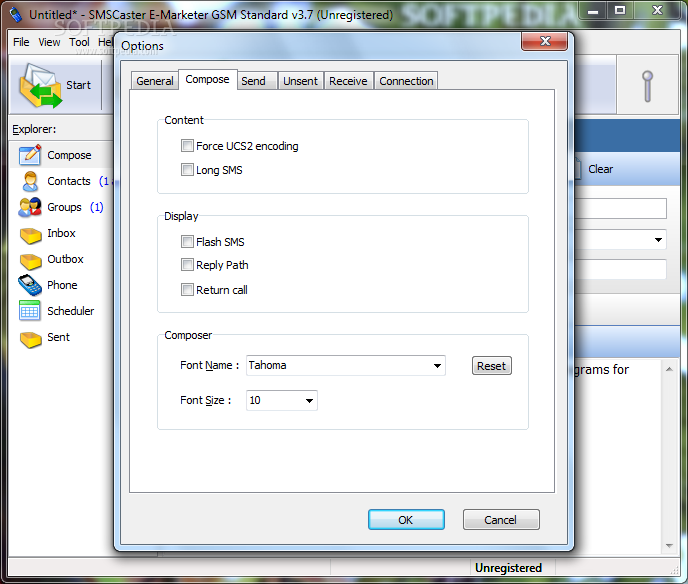
Task: Close the Options dialog with X
Action: point(545,41)
